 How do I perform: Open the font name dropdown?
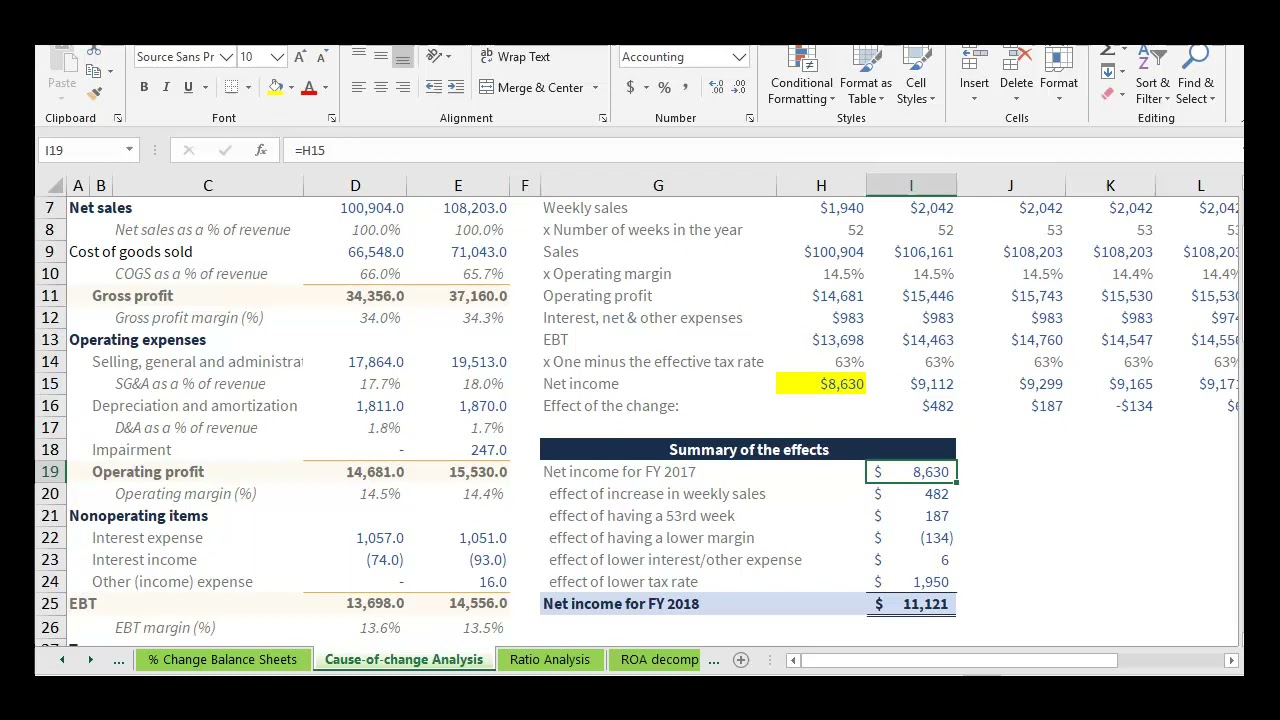point(227,57)
